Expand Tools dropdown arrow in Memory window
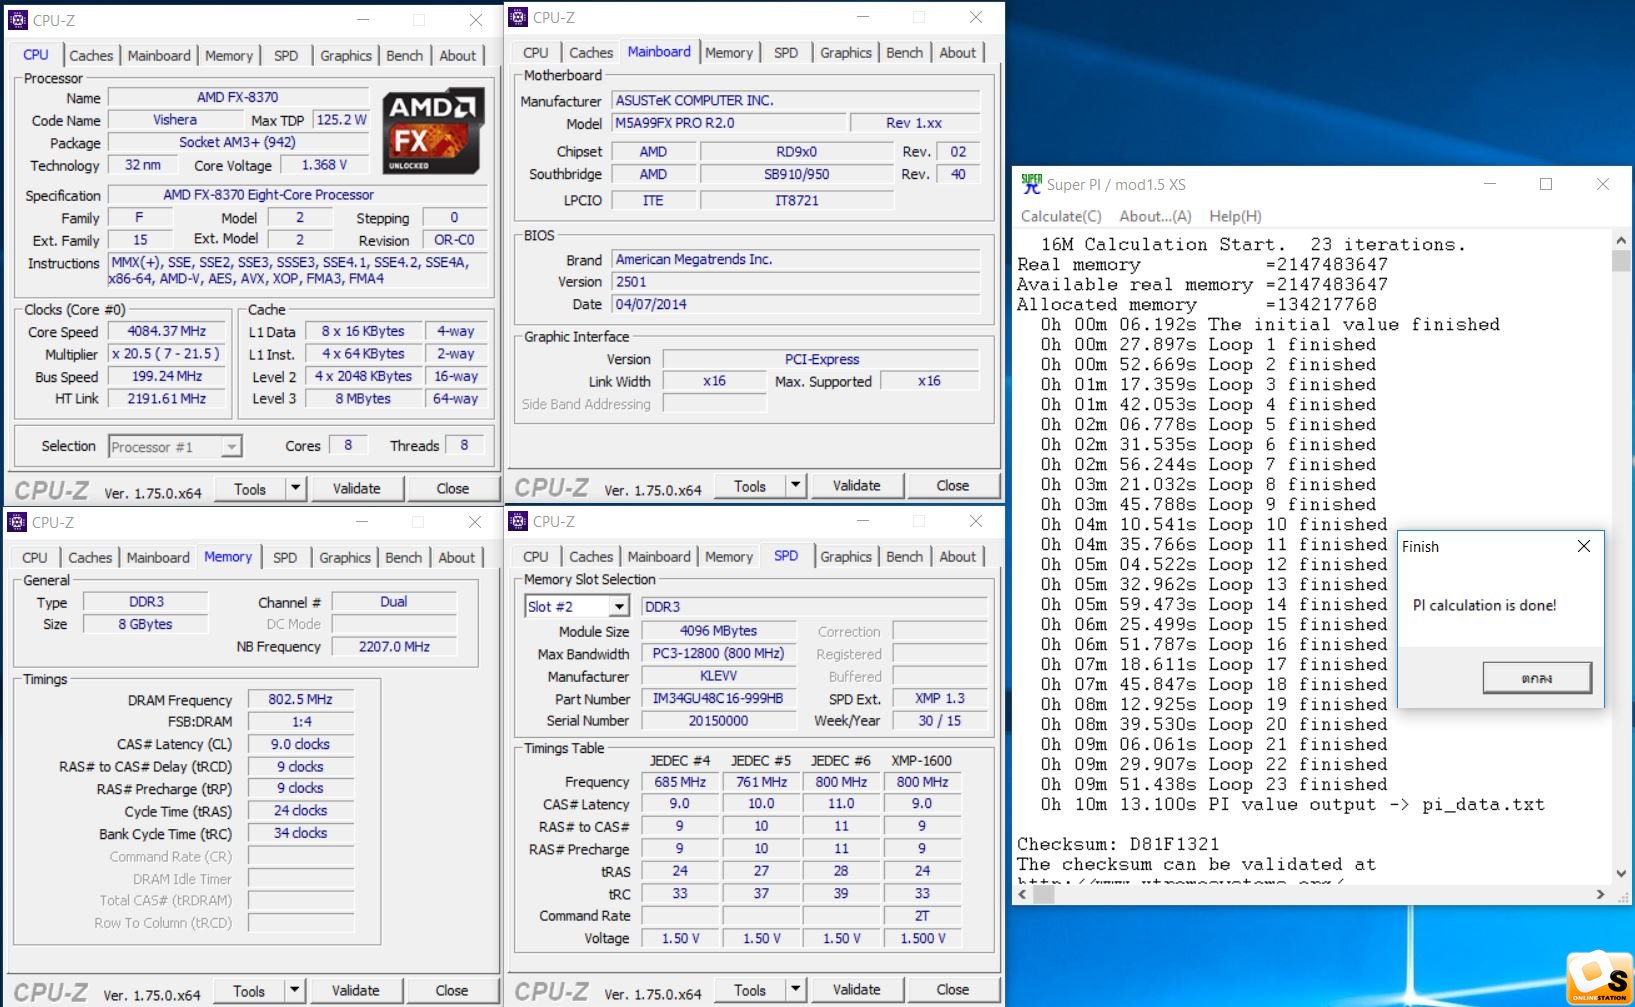Screen dimensions: 1635x1007 [294, 991]
